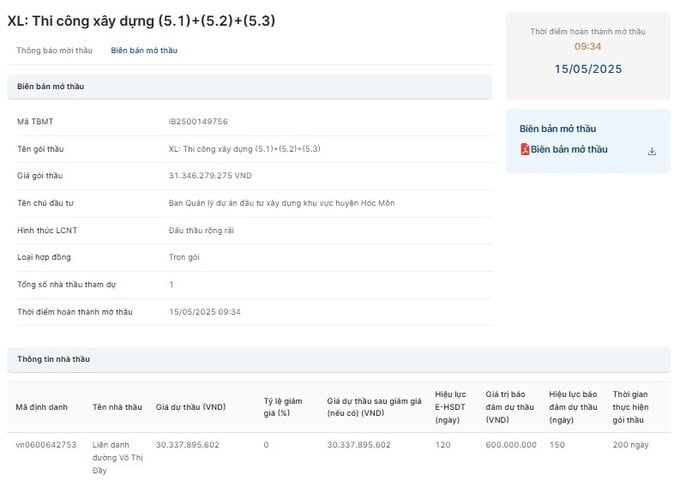The height and width of the screenshot is (481, 680).
Task: Click the bid guarantee value 600.000.000
Action: pyautogui.click(x=511, y=445)
